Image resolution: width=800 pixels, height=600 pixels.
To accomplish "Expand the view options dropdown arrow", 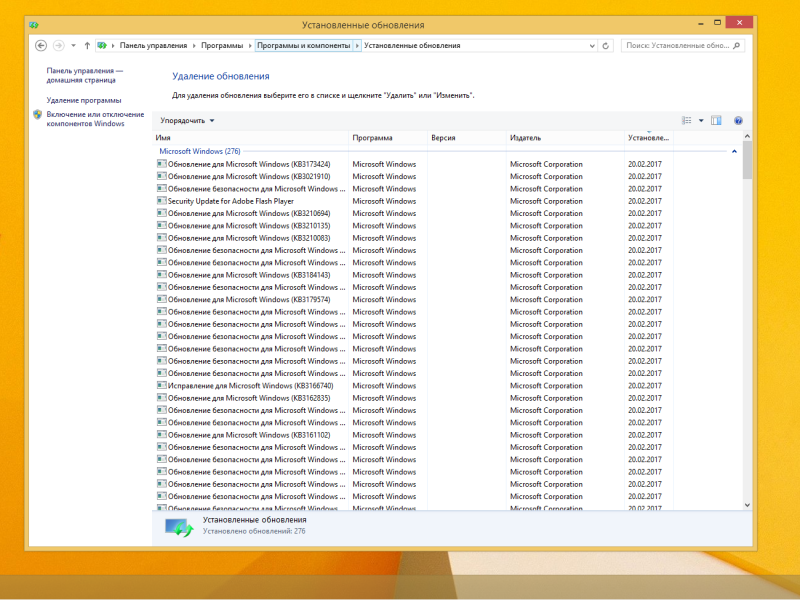I will (x=701, y=120).
